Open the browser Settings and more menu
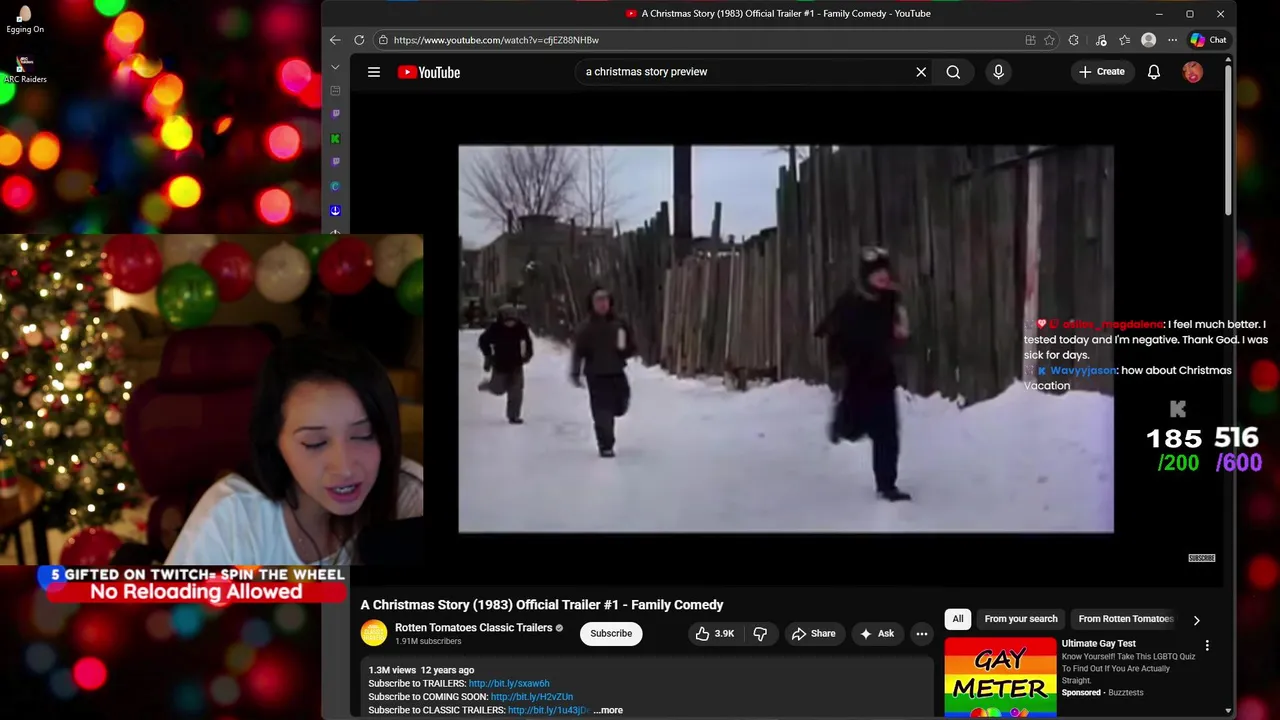Screen dimensions: 1280x720 click(x=1172, y=40)
